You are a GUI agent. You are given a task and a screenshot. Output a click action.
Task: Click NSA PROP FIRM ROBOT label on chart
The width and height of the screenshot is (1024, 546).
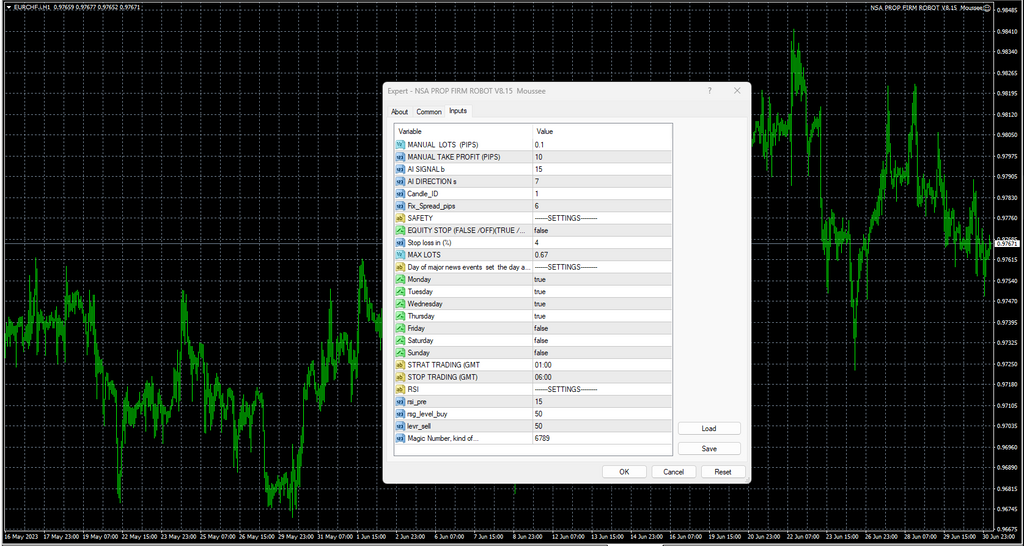pyautogui.click(x=927, y=8)
